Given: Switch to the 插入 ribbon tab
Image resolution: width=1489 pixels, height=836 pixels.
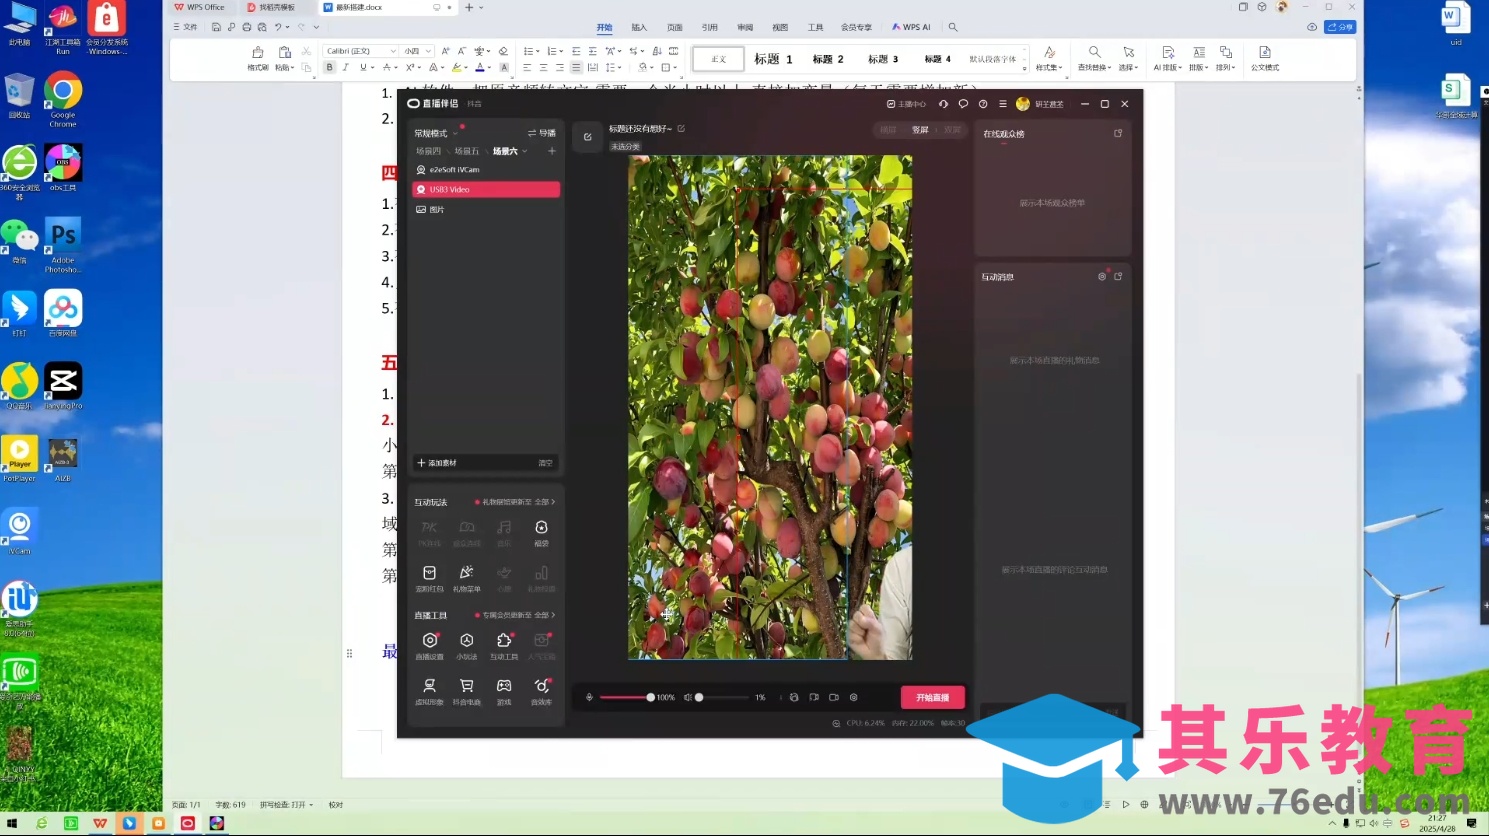Looking at the screenshot, I should [x=639, y=28].
